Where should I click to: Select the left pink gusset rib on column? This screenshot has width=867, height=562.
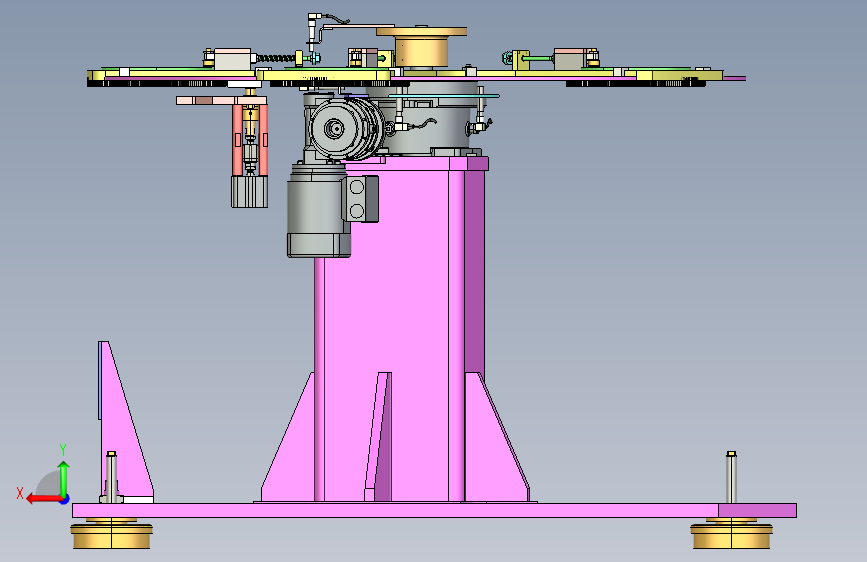pos(288,437)
